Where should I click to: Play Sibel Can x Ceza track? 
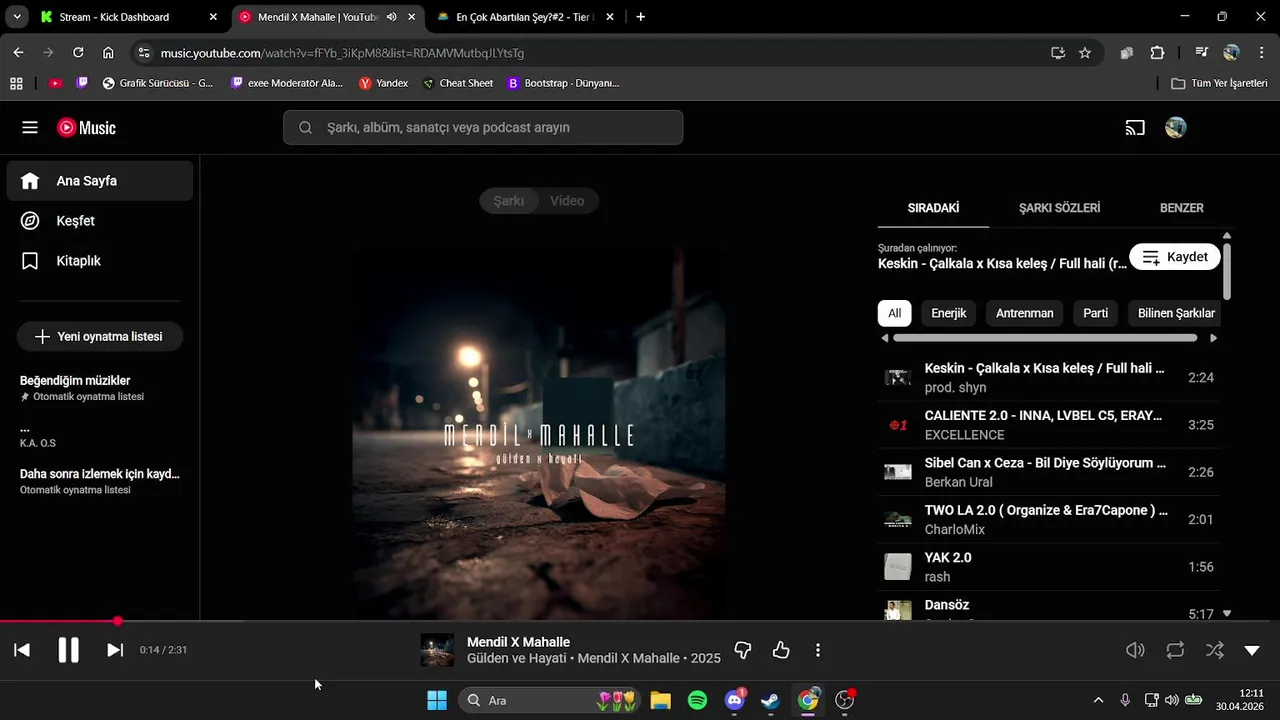tap(1049, 472)
